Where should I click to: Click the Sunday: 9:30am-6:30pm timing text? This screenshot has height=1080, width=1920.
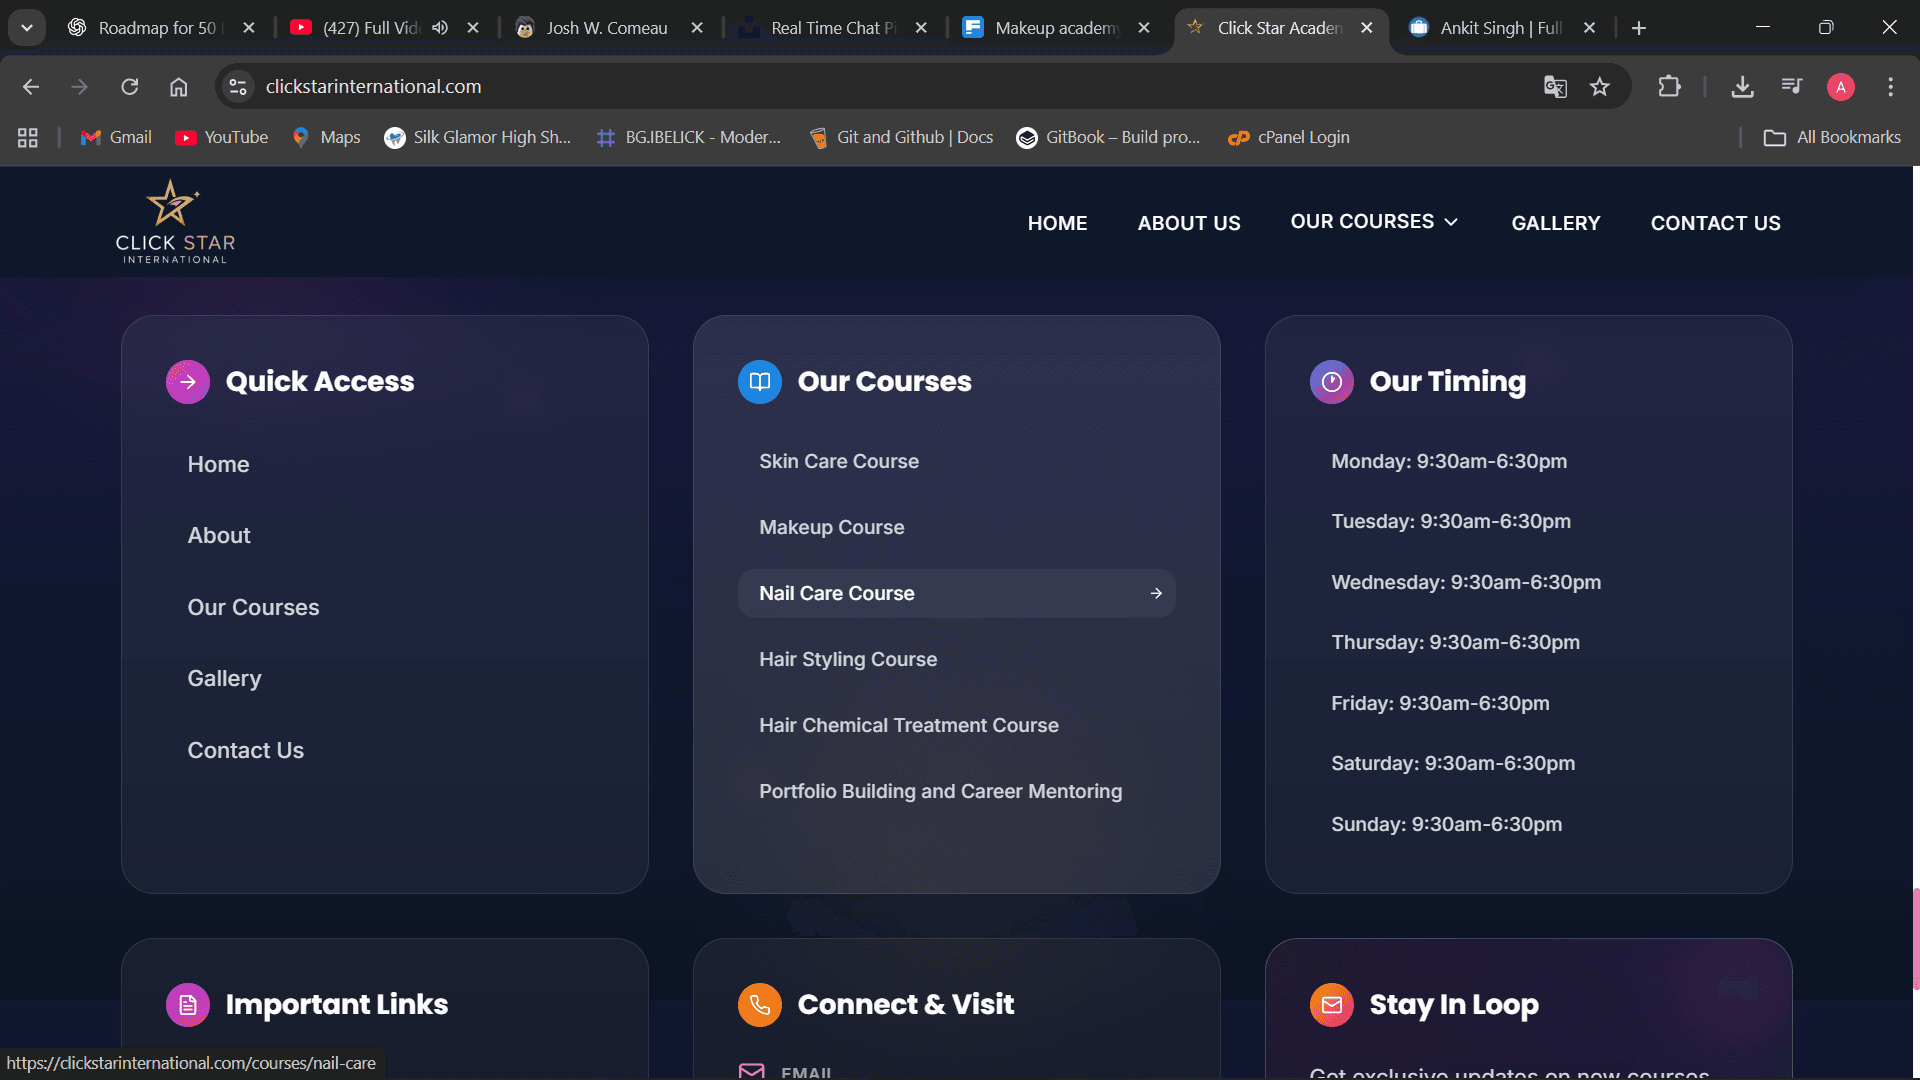point(1446,825)
